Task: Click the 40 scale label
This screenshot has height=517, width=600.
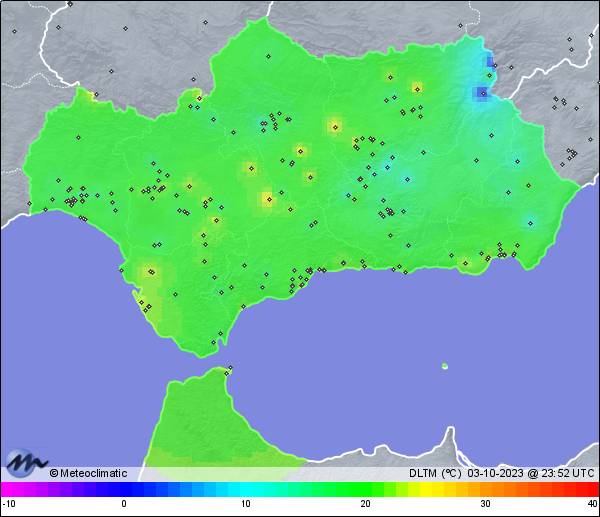Action: [x=593, y=504]
